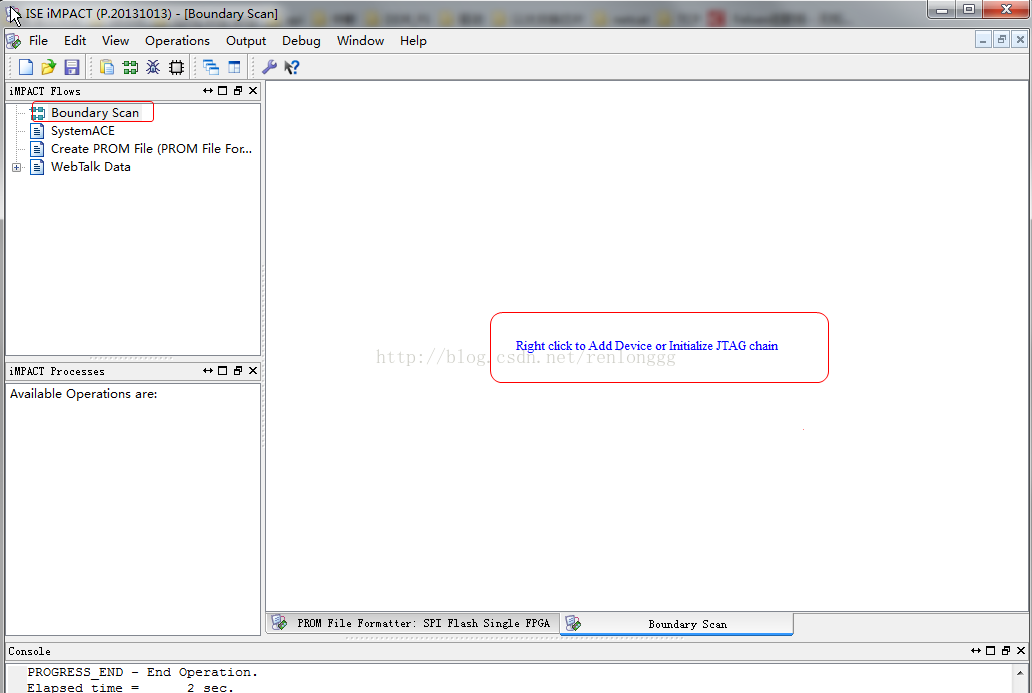Minimize the ISE iMPACT main window
The image size is (1032, 693).
pyautogui.click(x=942, y=10)
